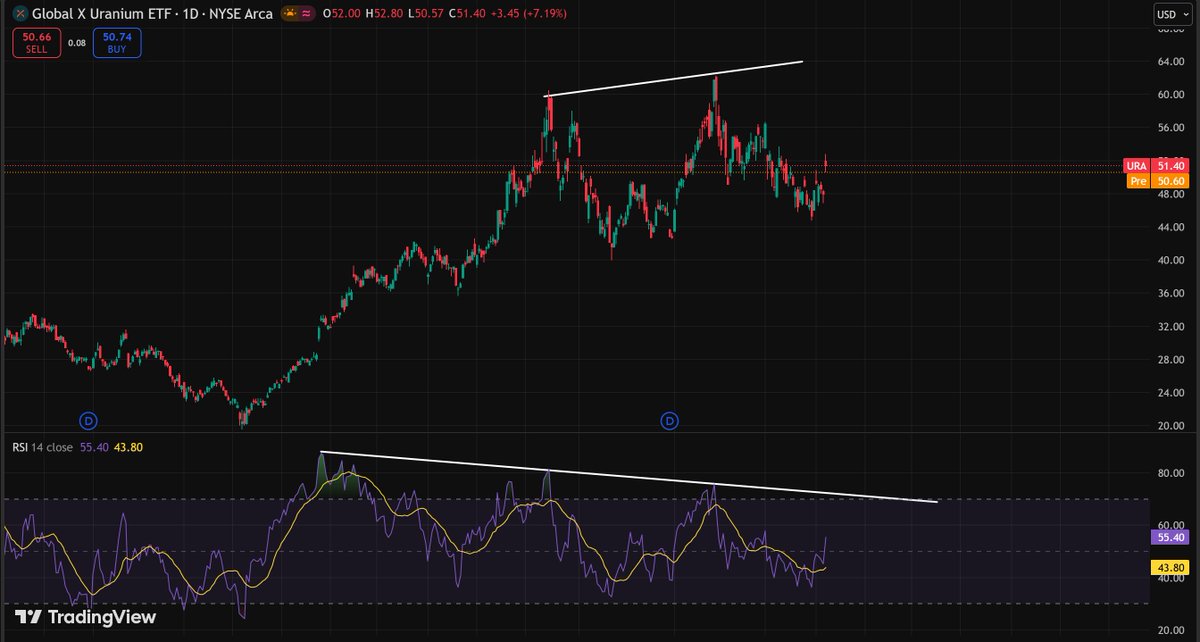Screen dimensions: 1200x642
Task: Click the 44.00 price scale label
Action: [1170, 227]
